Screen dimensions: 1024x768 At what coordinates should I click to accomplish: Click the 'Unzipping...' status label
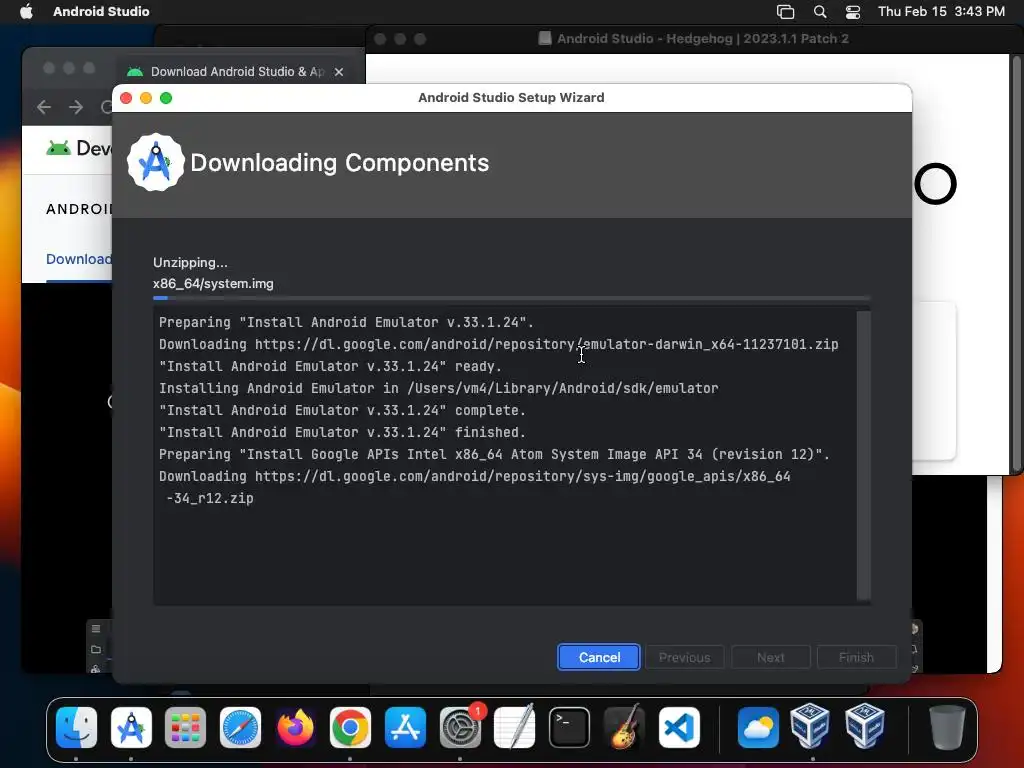[x=190, y=263]
